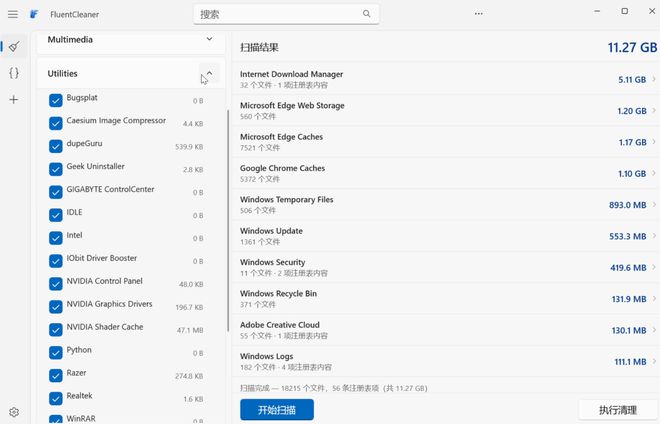Viewport: 660px width, 424px height.
Task: Expand Windows Update result chevron
Action: pyautogui.click(x=654, y=236)
